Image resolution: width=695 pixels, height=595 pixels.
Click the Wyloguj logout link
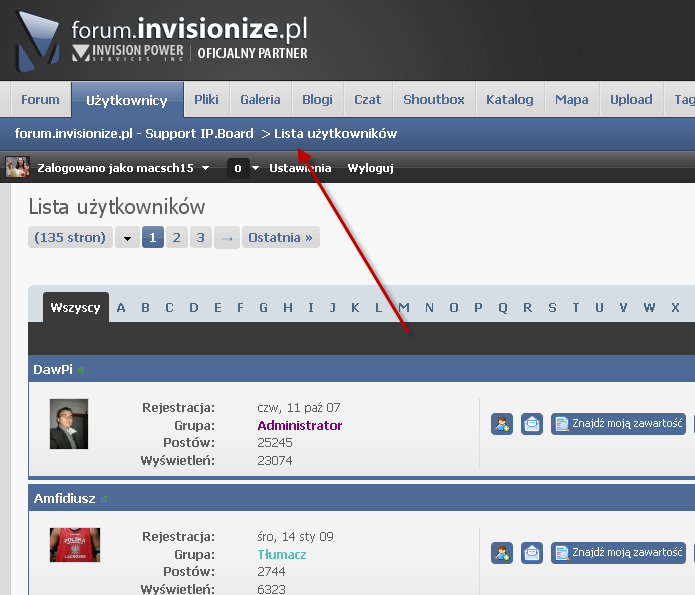point(370,168)
